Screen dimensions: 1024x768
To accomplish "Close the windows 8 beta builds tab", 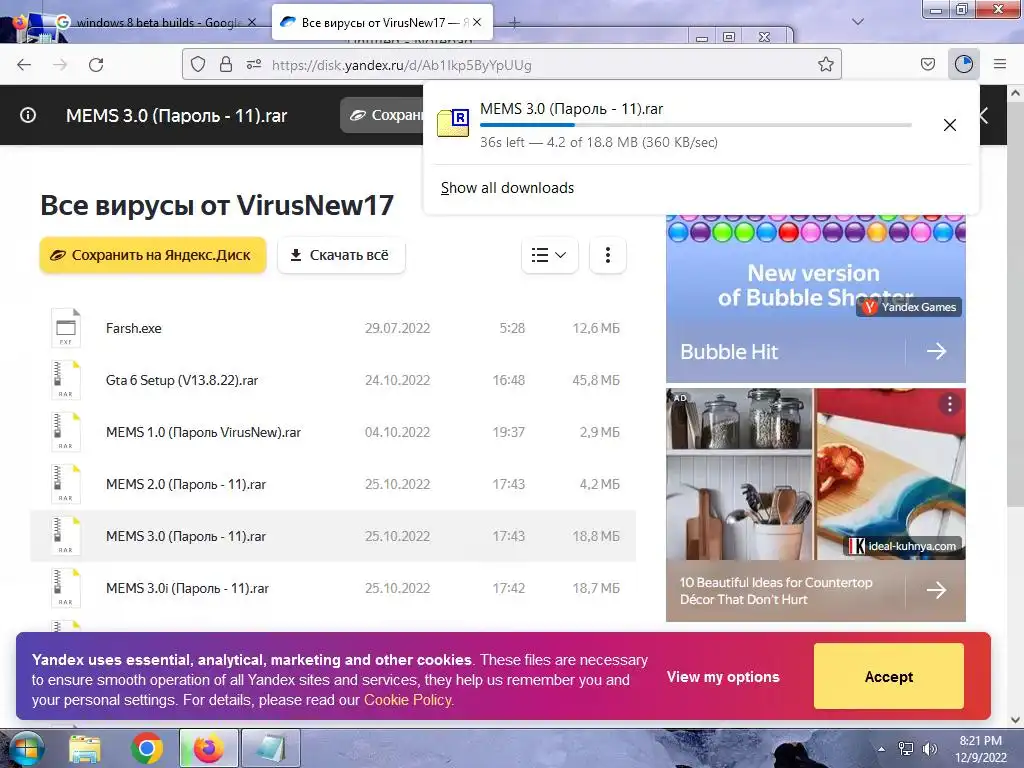I will pos(251,22).
